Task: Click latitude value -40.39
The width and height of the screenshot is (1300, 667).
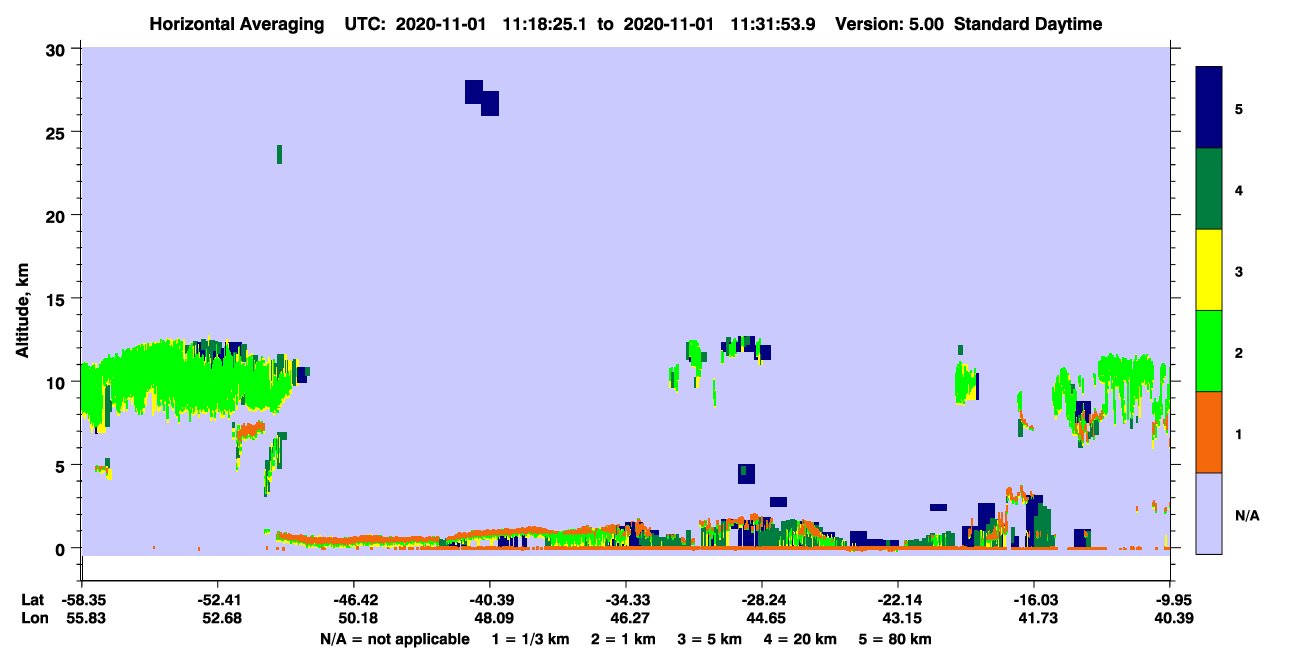Action: pos(489,600)
